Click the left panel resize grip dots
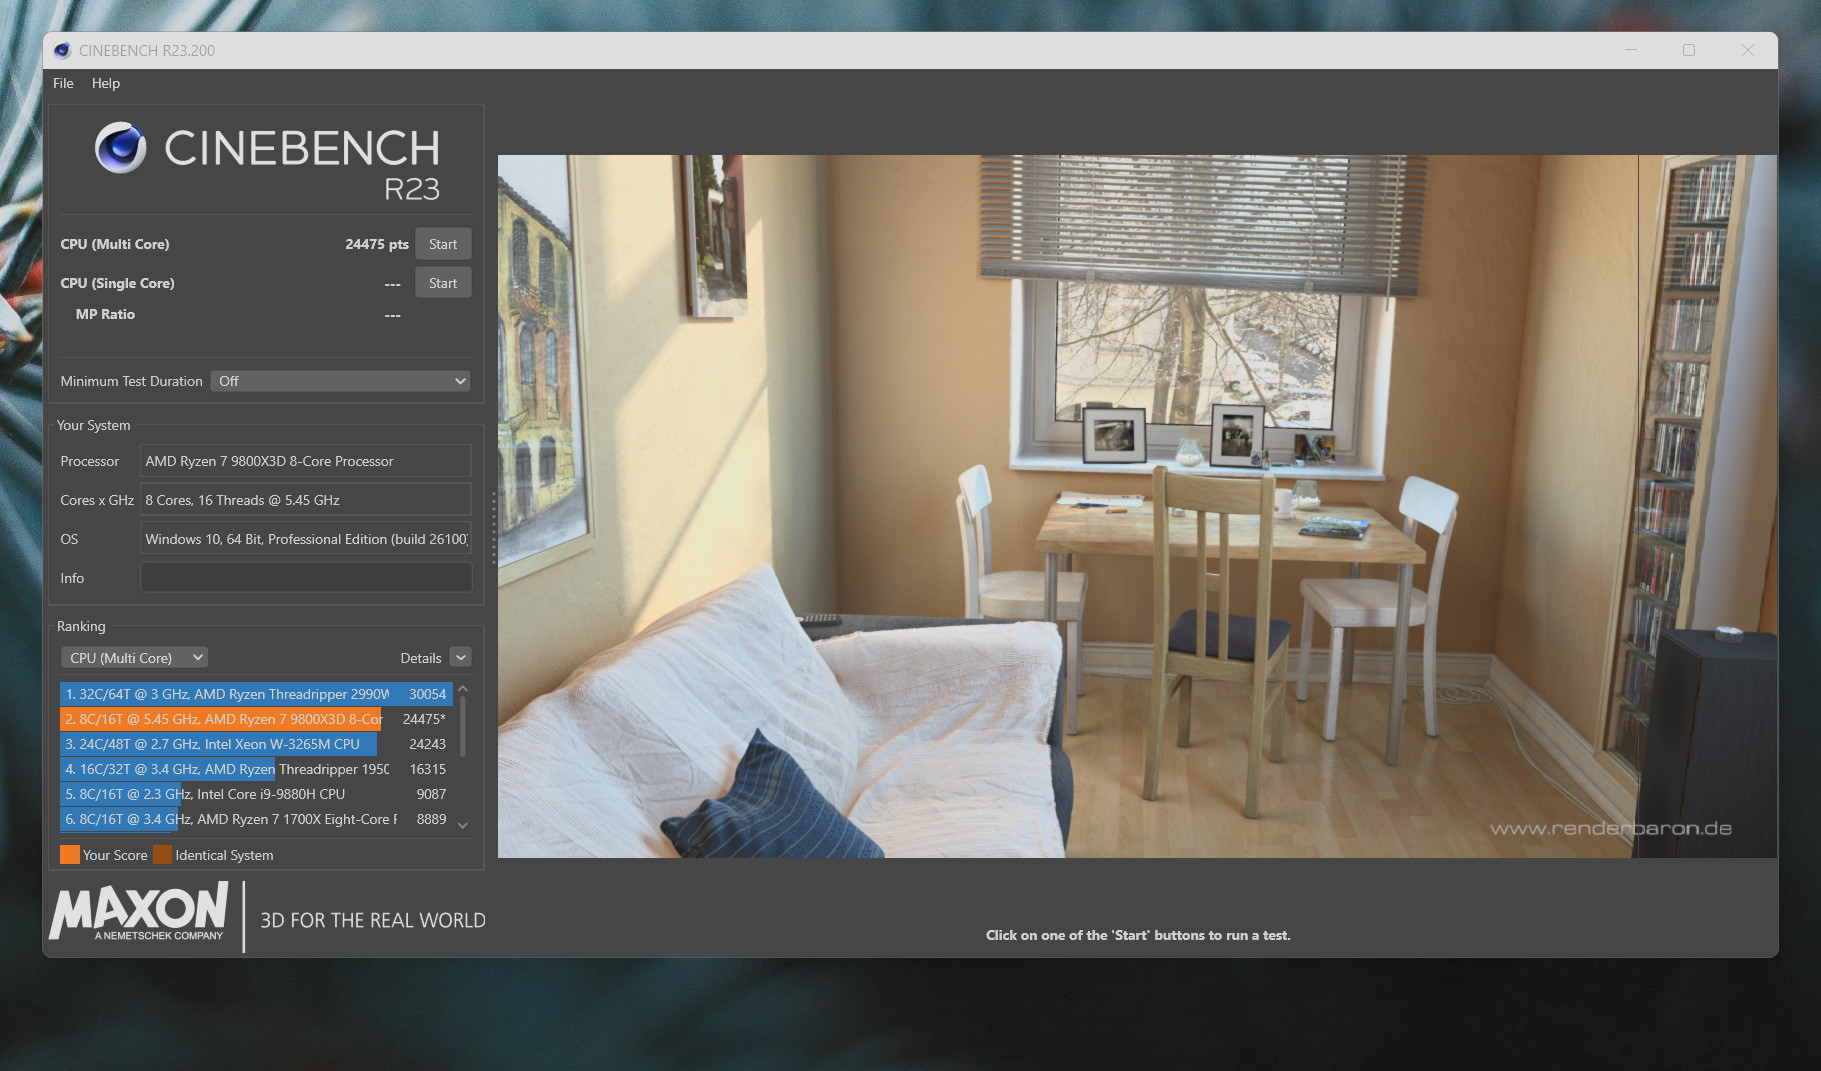The width and height of the screenshot is (1821, 1071). (493, 529)
